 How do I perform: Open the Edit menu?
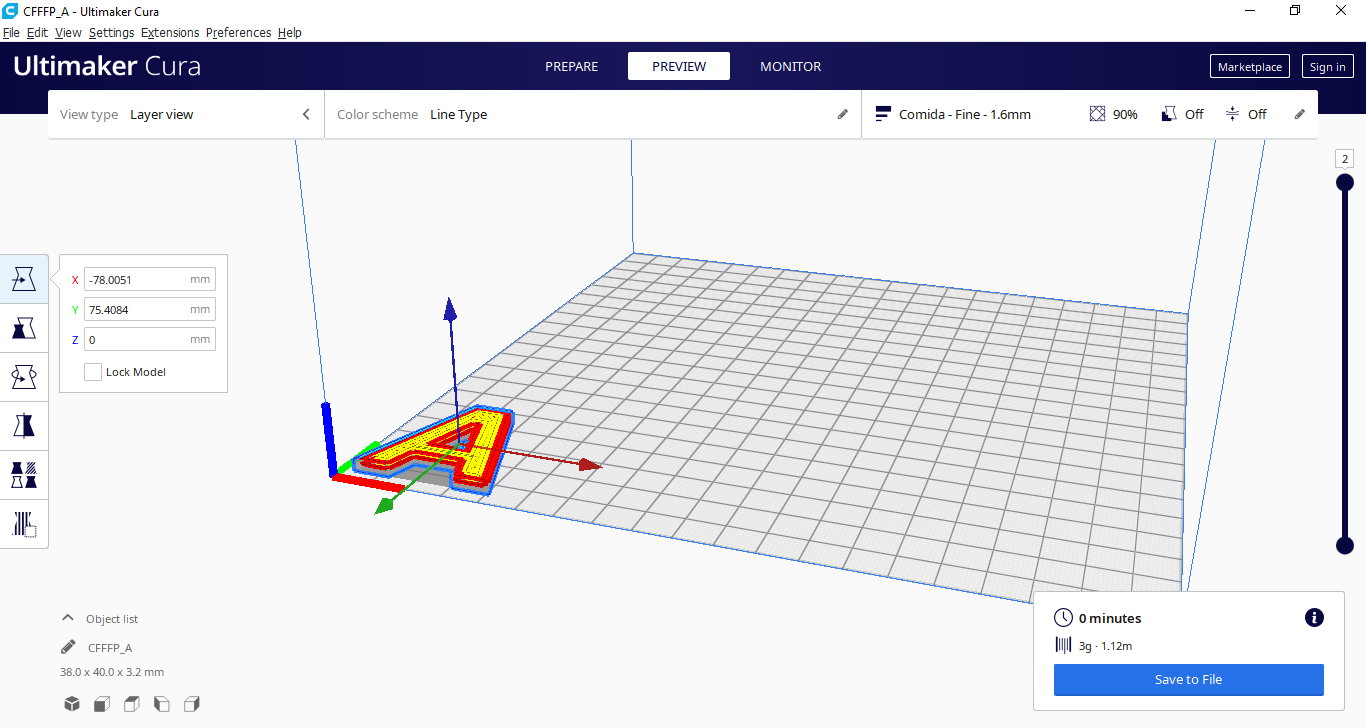(37, 32)
